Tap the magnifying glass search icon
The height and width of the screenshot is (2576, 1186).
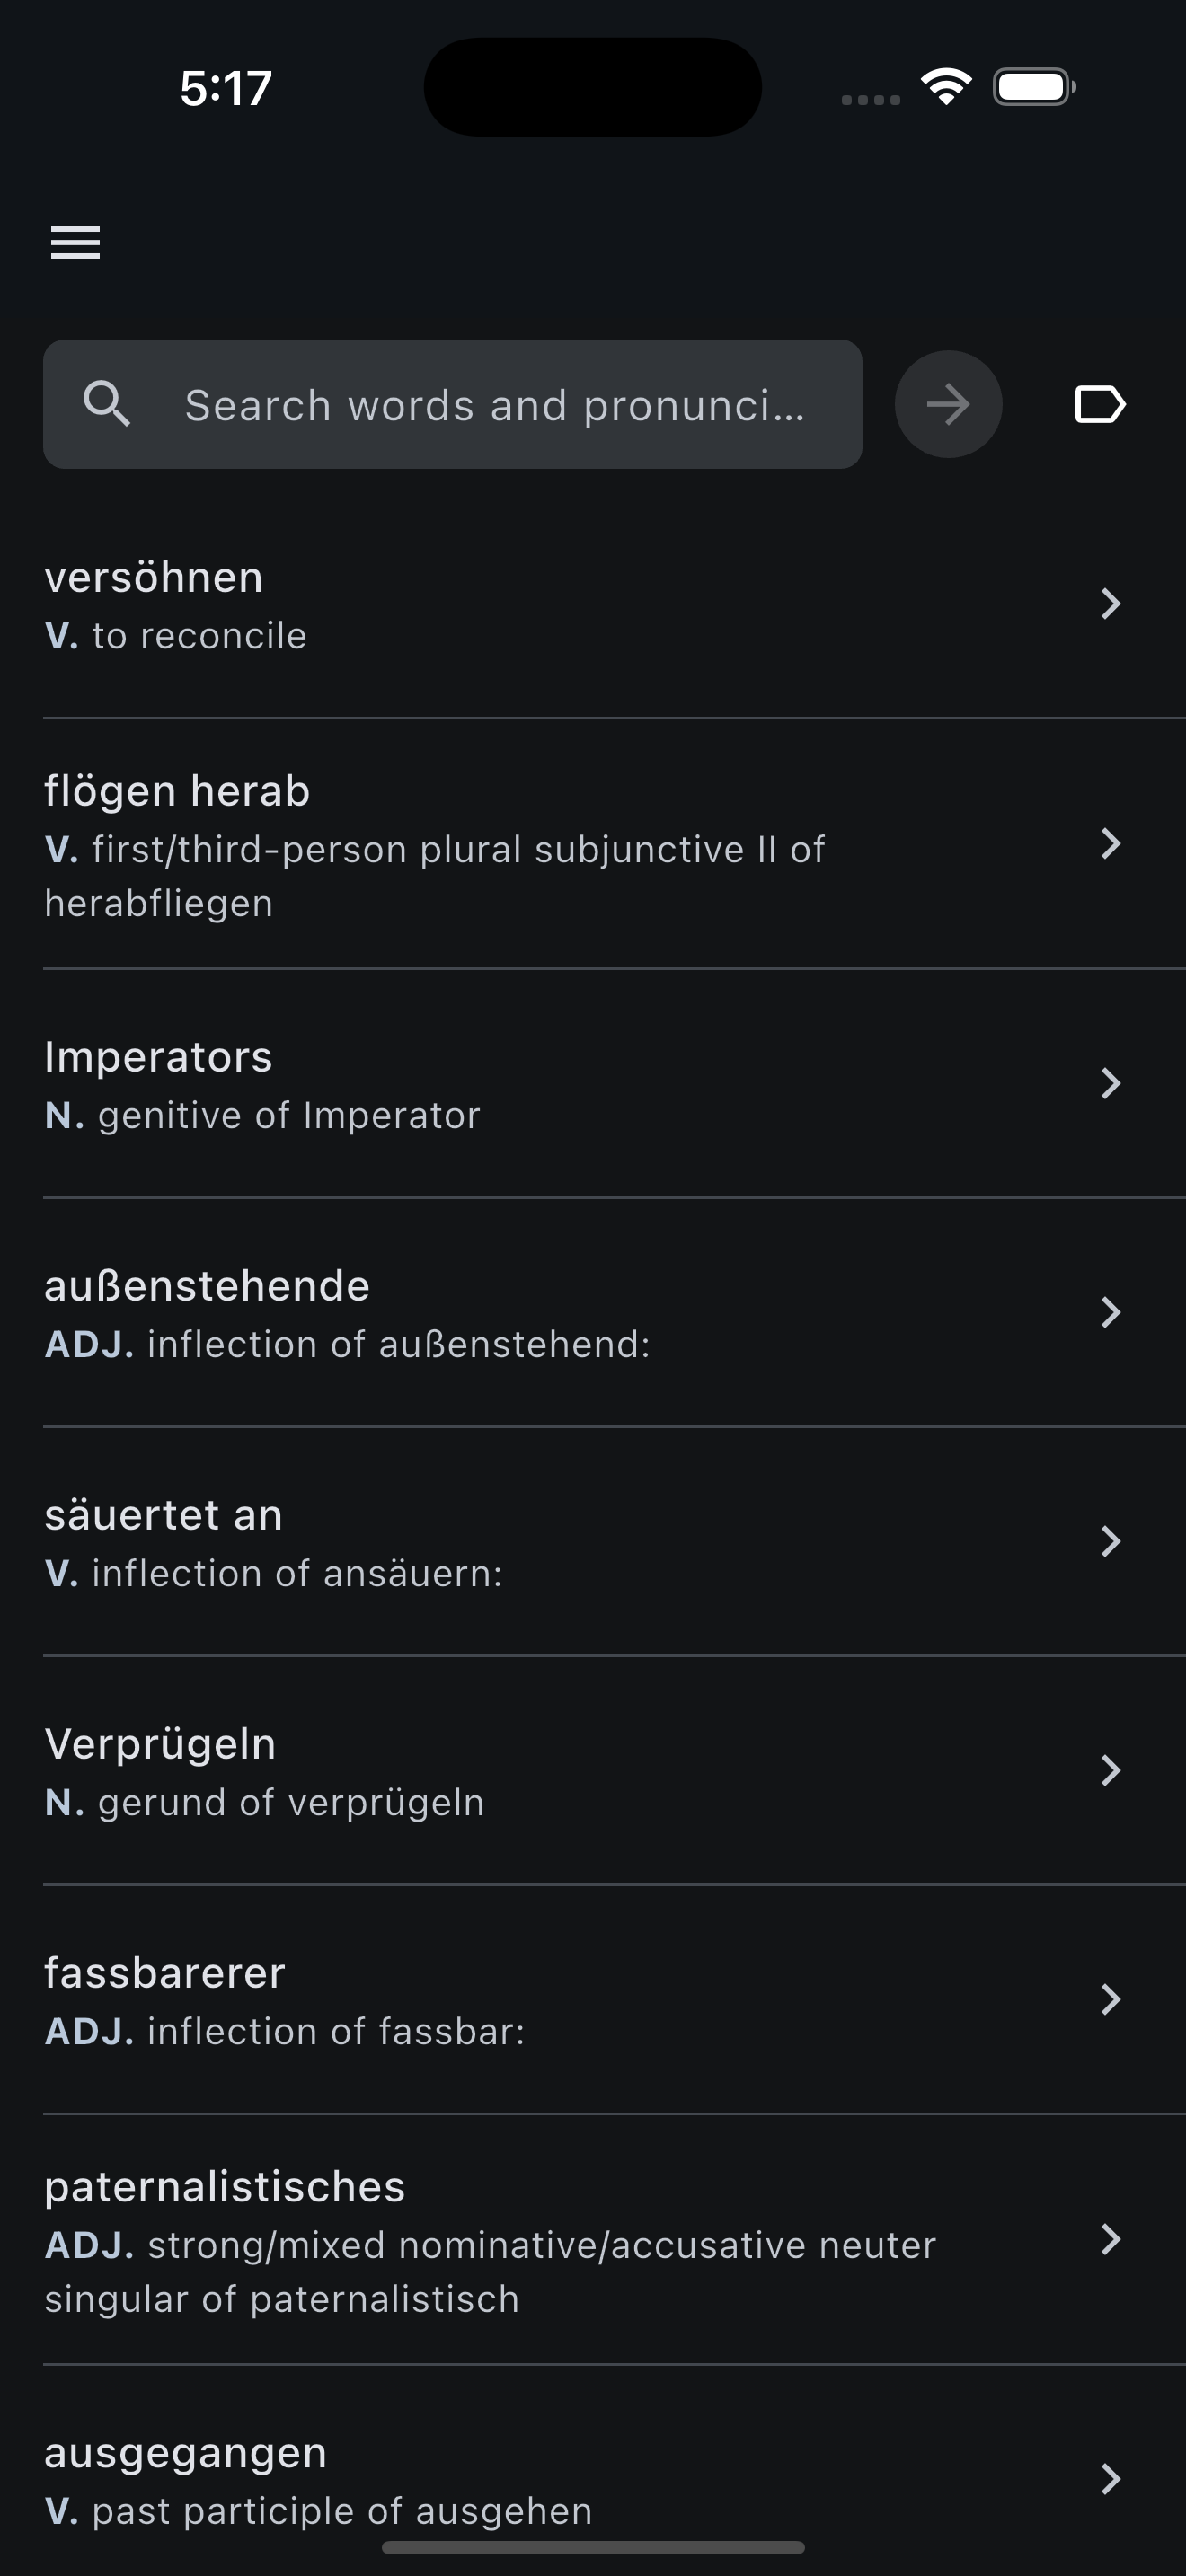click(107, 404)
